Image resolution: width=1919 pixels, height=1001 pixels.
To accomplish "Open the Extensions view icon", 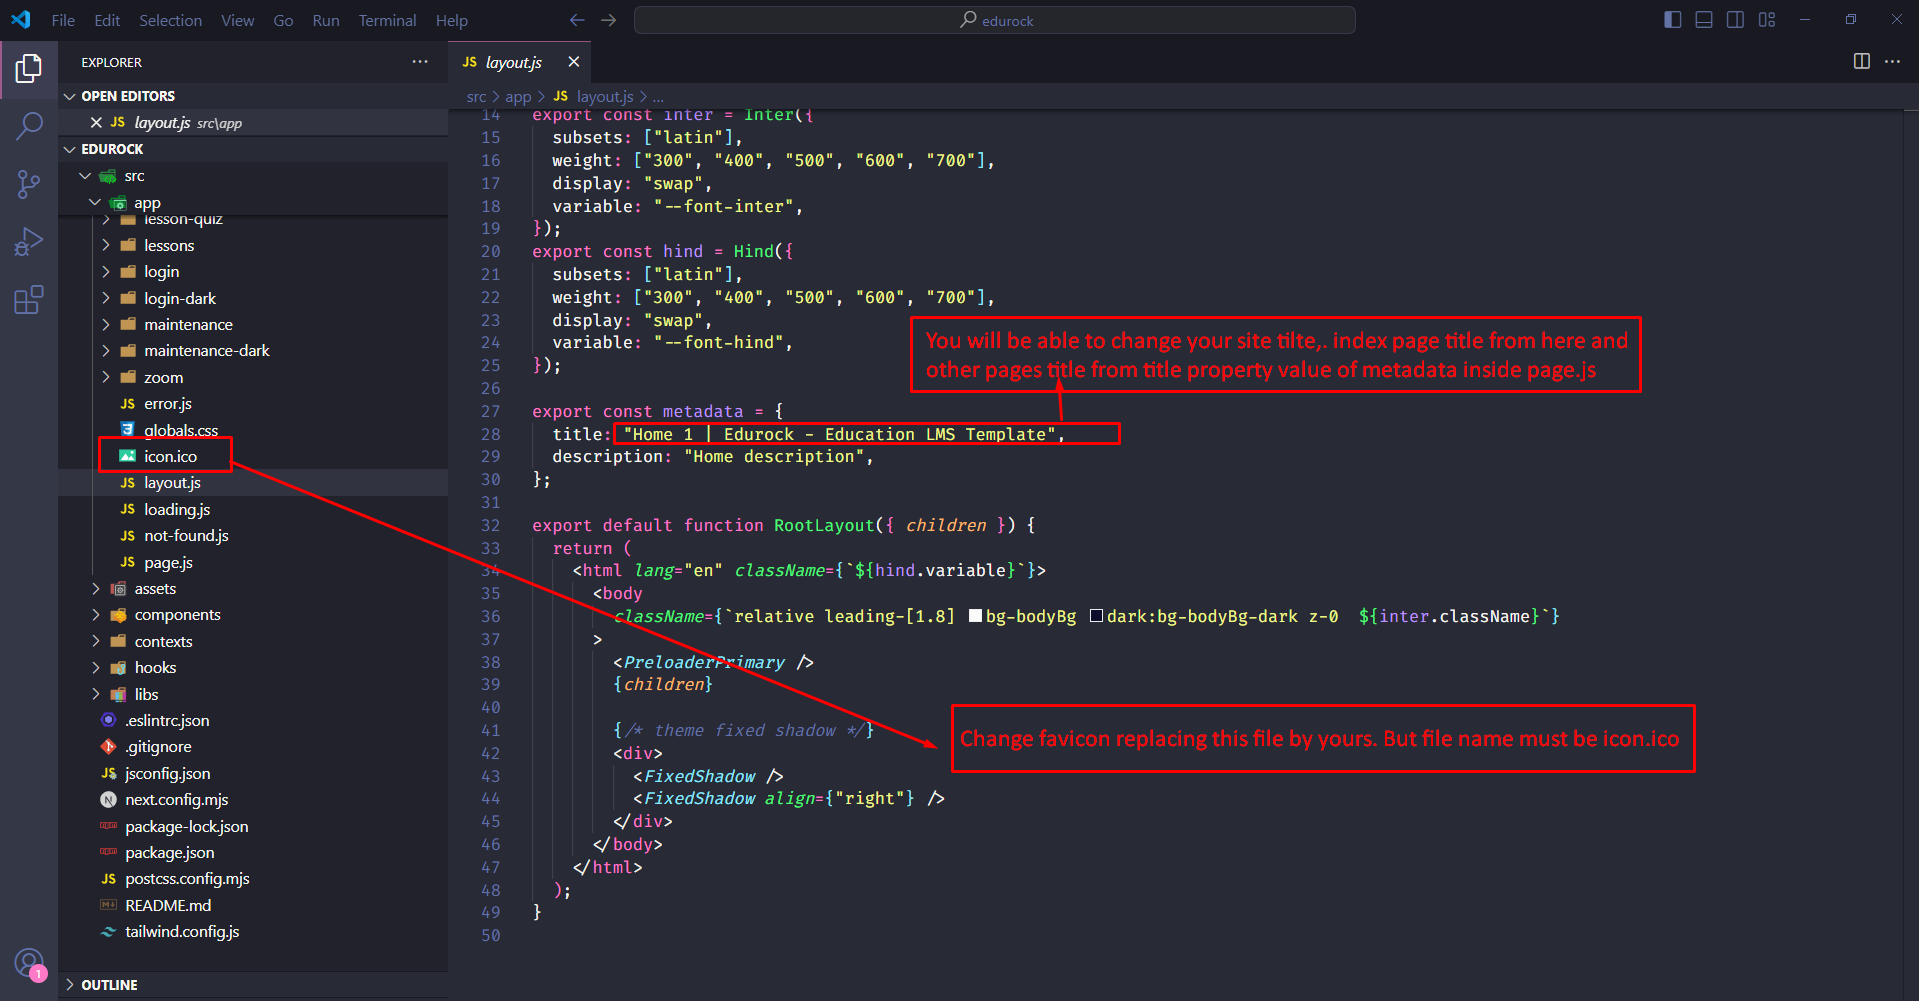I will pos(29,300).
